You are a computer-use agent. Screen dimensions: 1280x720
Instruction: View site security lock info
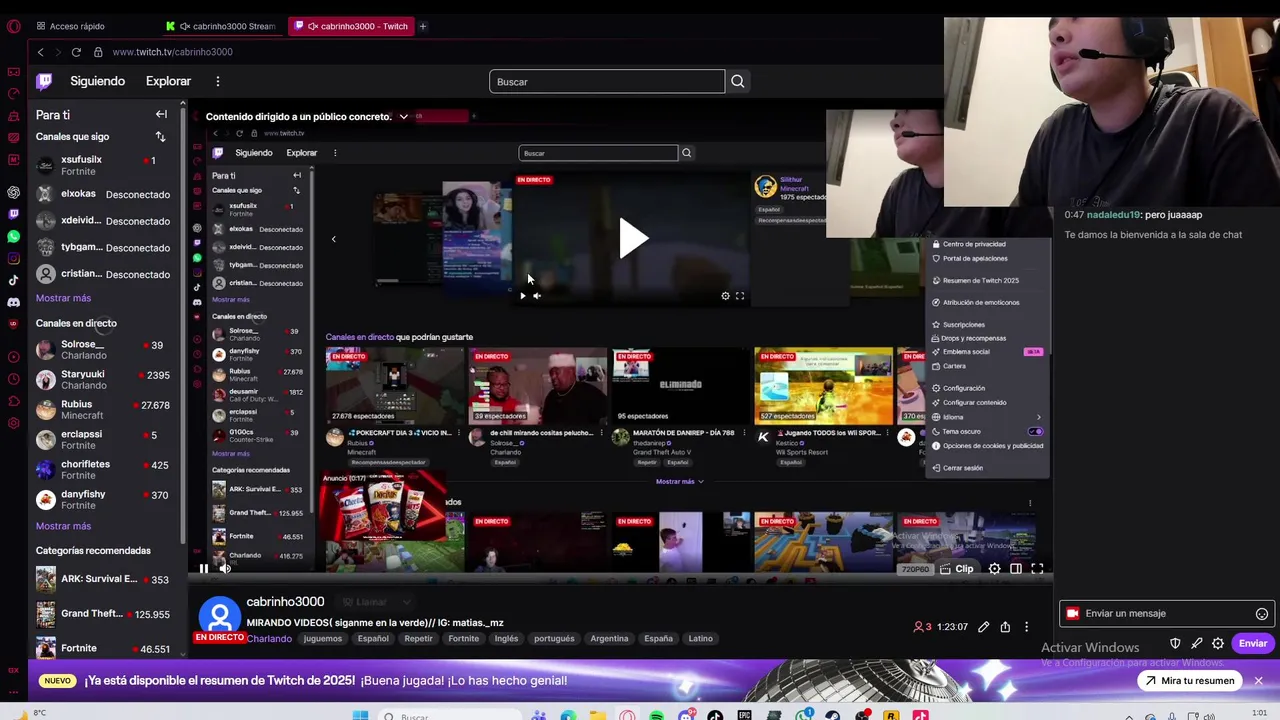point(98,52)
